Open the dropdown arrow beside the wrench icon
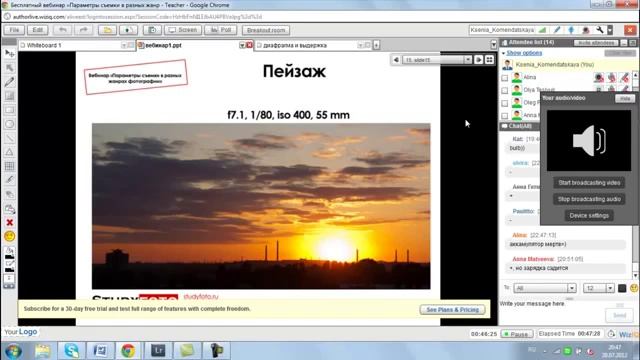The width and height of the screenshot is (640, 360). (x=610, y=30)
